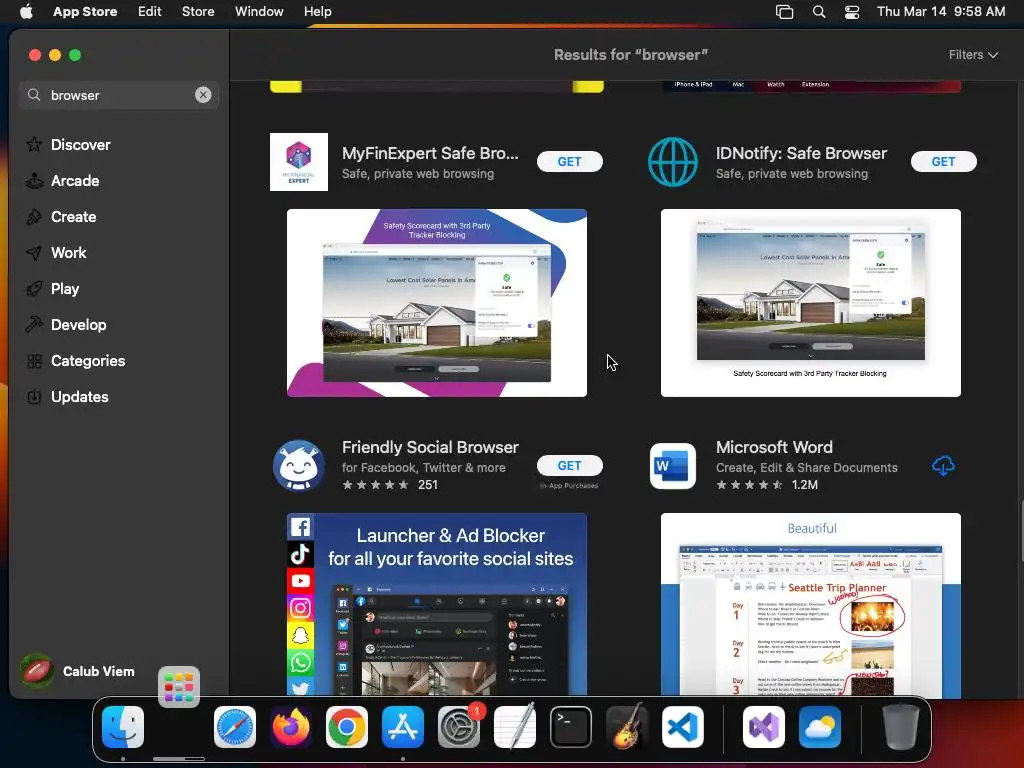Click the results list vertical scrollbar
The image size is (1024, 768).
(x=1020, y=530)
